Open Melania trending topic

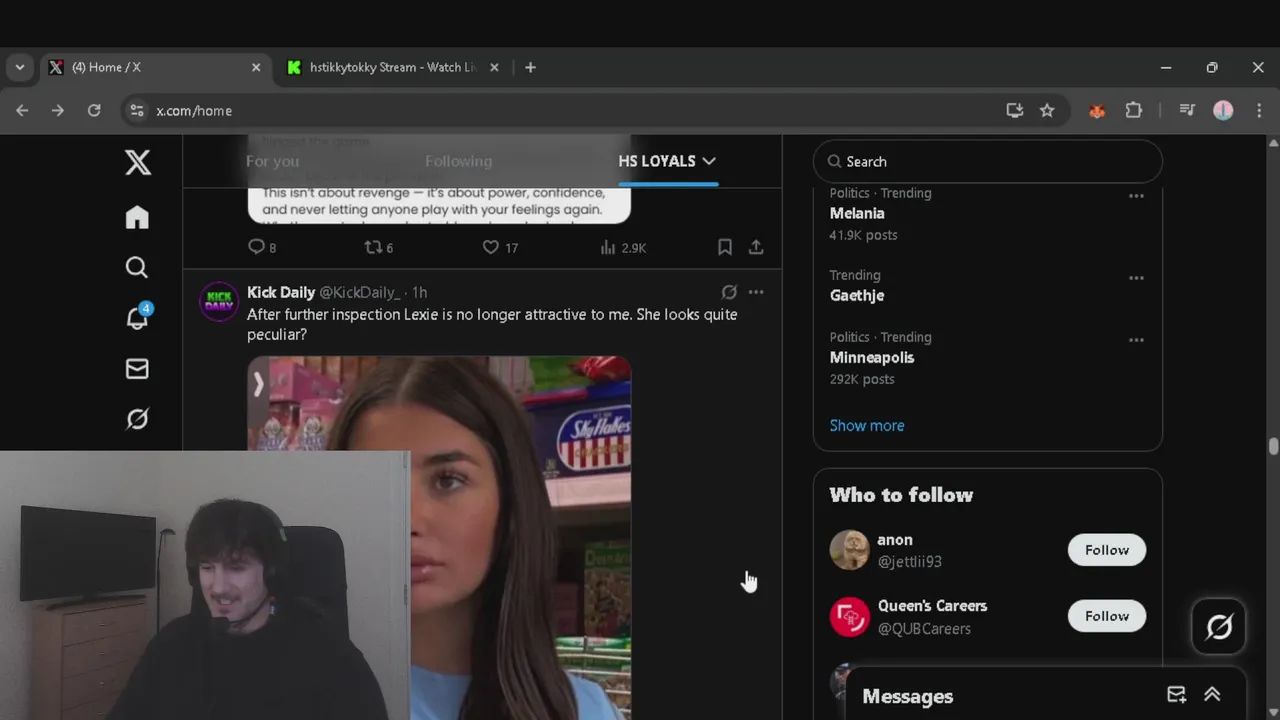[x=857, y=213]
